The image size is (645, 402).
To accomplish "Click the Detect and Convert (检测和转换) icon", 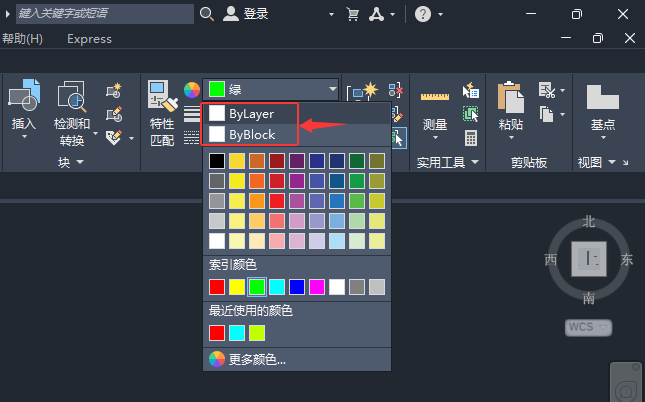I will click(72, 97).
